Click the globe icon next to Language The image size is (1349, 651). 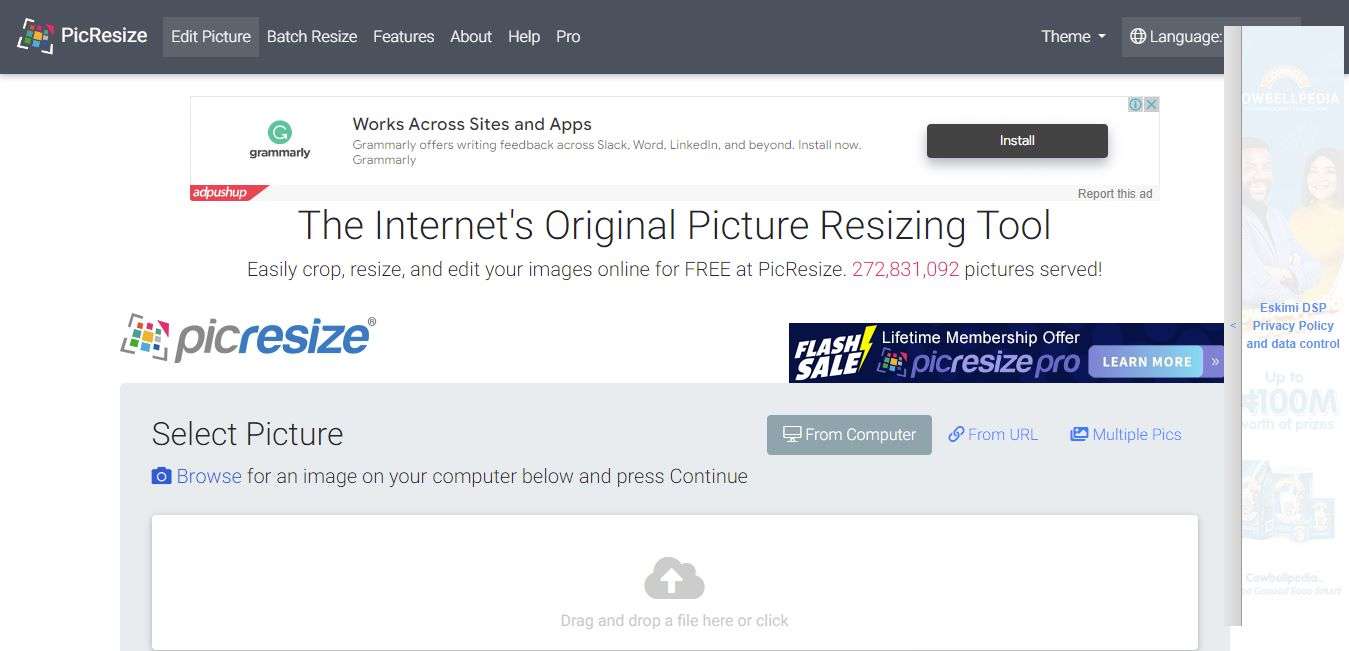click(1137, 36)
